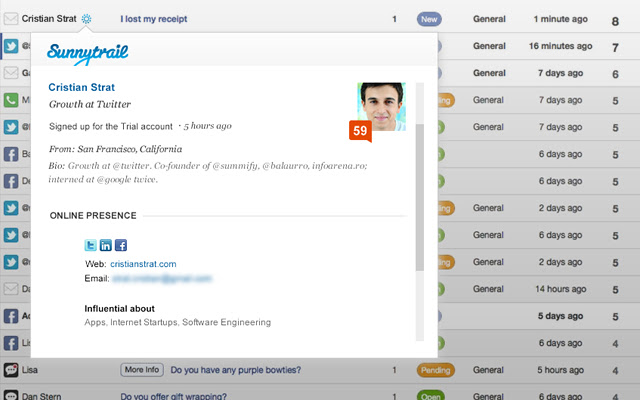Open the Facebook profile icon under Online Presence
The image size is (640, 400).
click(121, 245)
